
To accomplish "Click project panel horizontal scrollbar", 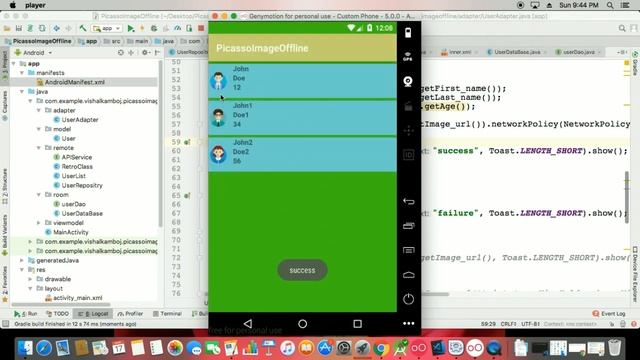I will [x=61, y=304].
